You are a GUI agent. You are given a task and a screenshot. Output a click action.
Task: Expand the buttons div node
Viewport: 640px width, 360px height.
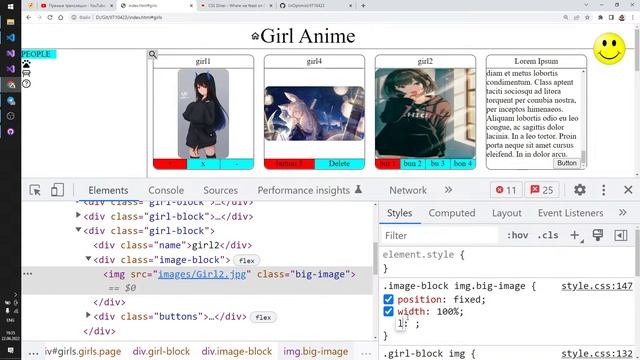click(x=88, y=316)
